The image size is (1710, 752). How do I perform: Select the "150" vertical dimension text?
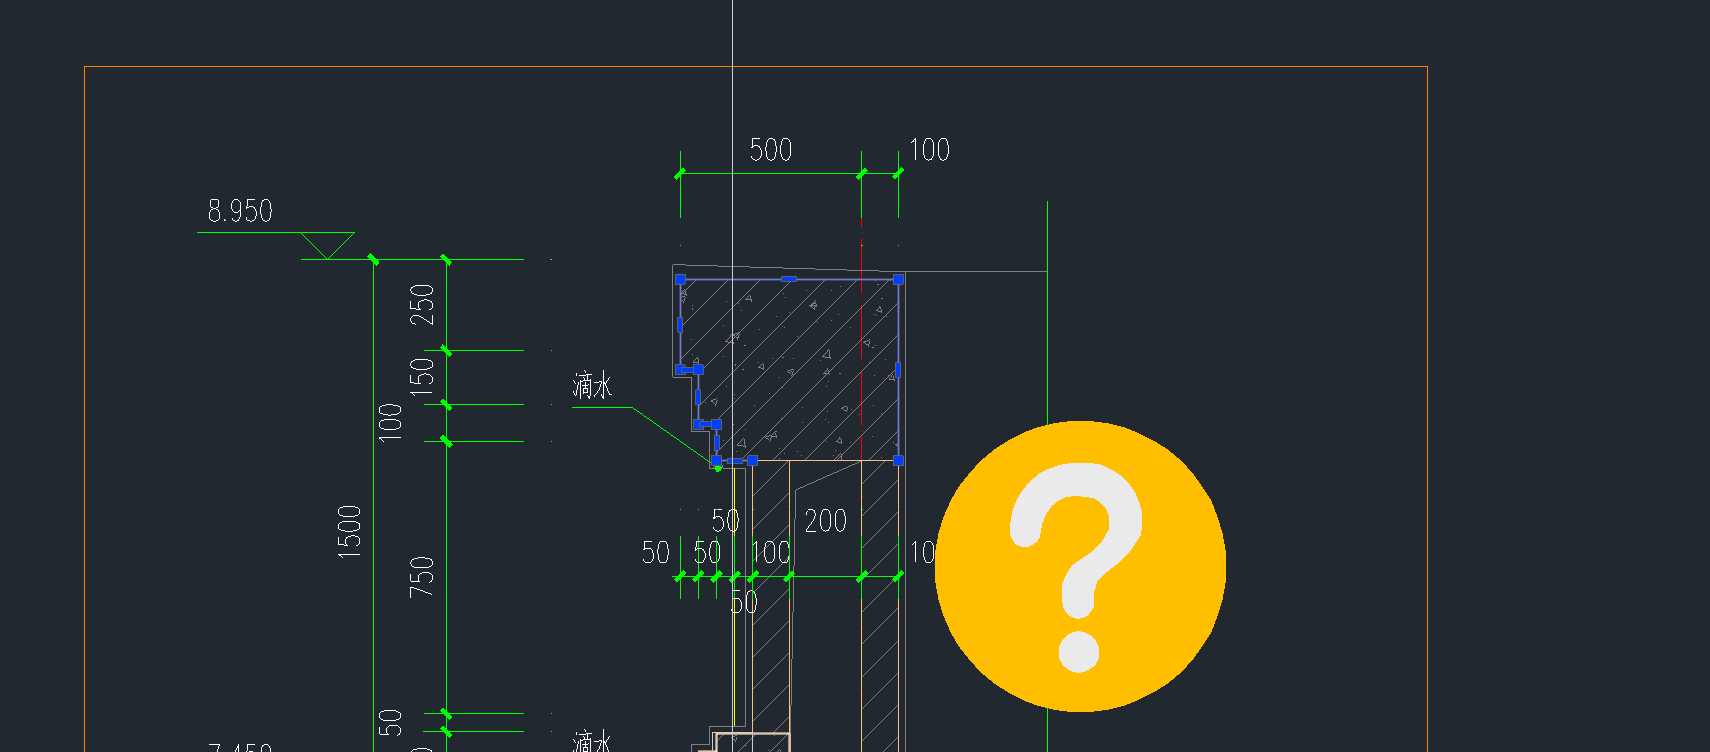coord(422,376)
